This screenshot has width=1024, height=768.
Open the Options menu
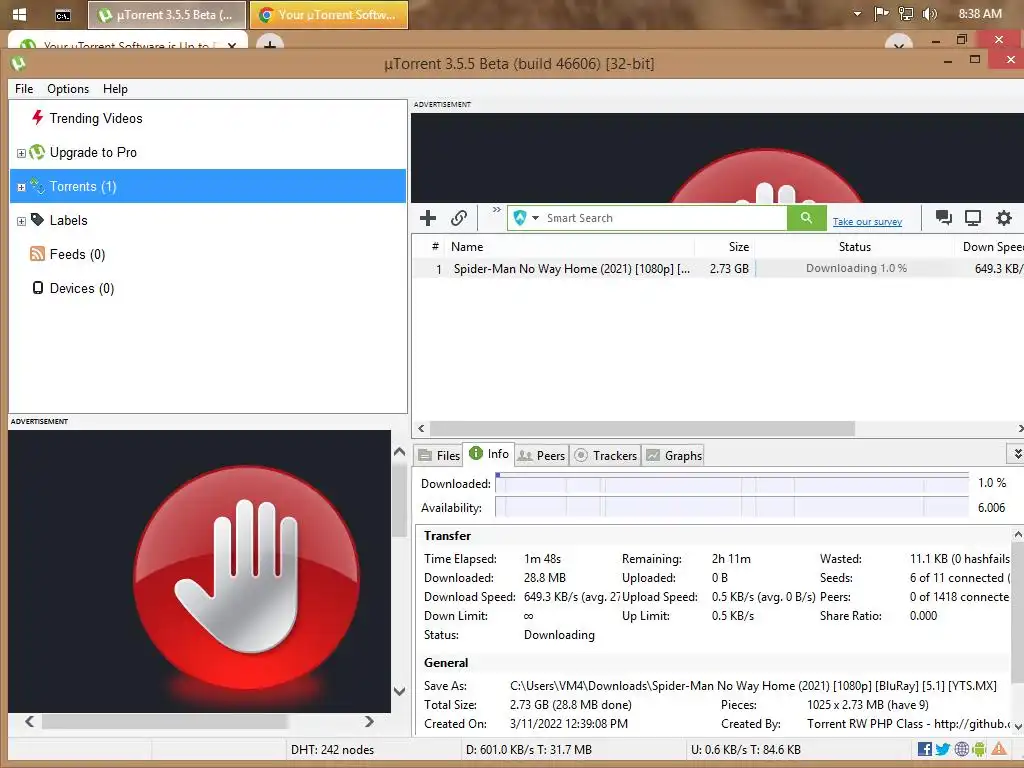(68, 89)
